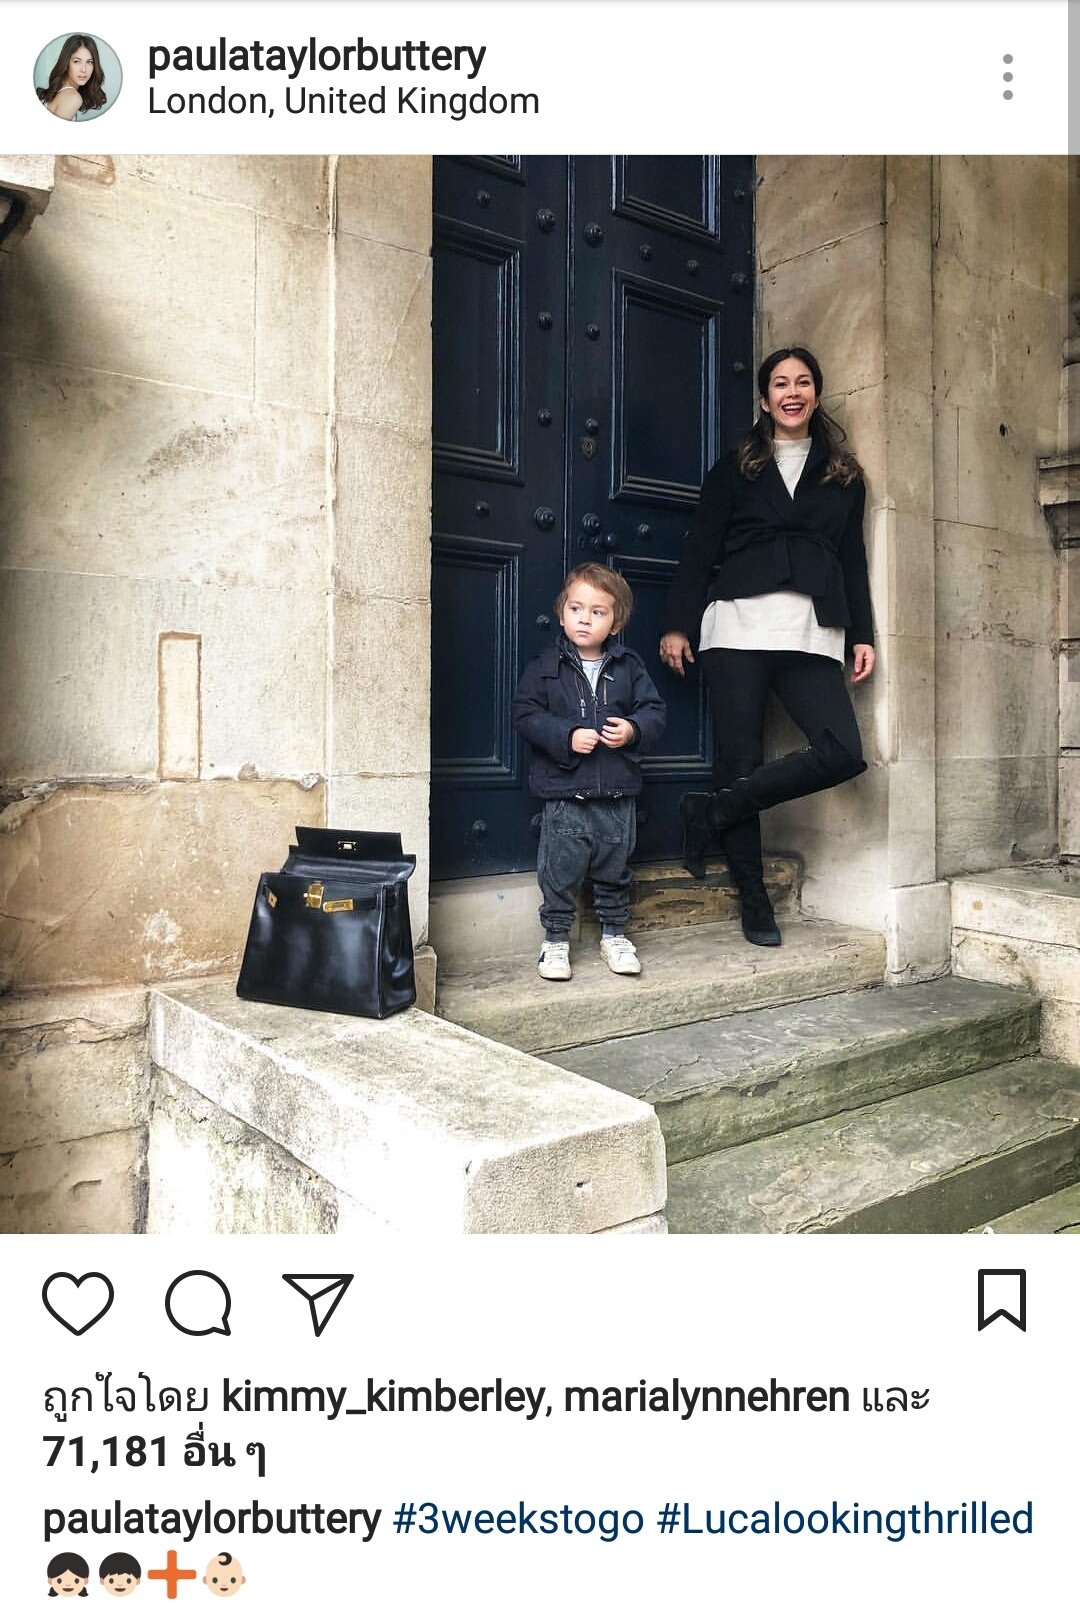Share post via paper plane icon
Viewport: 1080px width, 1614px height.
pos(318,1303)
